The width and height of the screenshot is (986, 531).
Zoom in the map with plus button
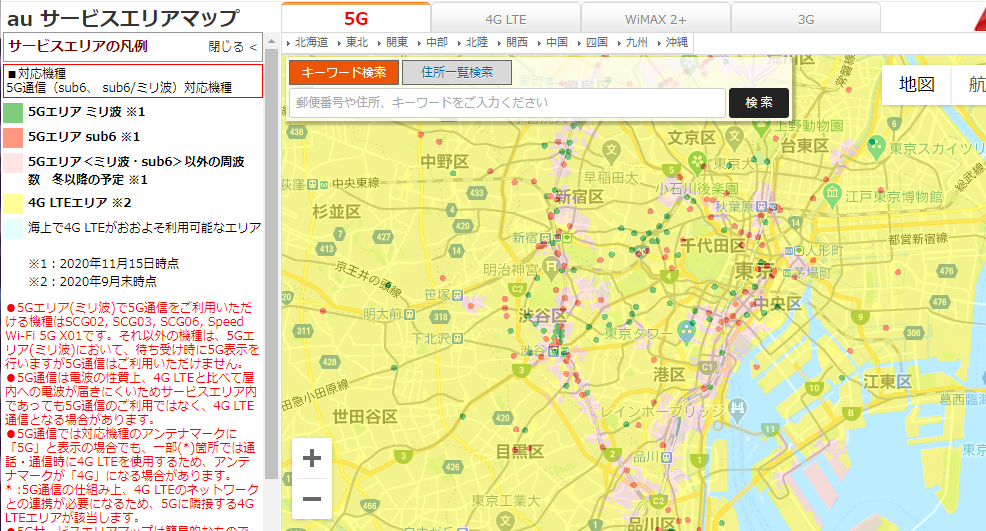pos(312,458)
